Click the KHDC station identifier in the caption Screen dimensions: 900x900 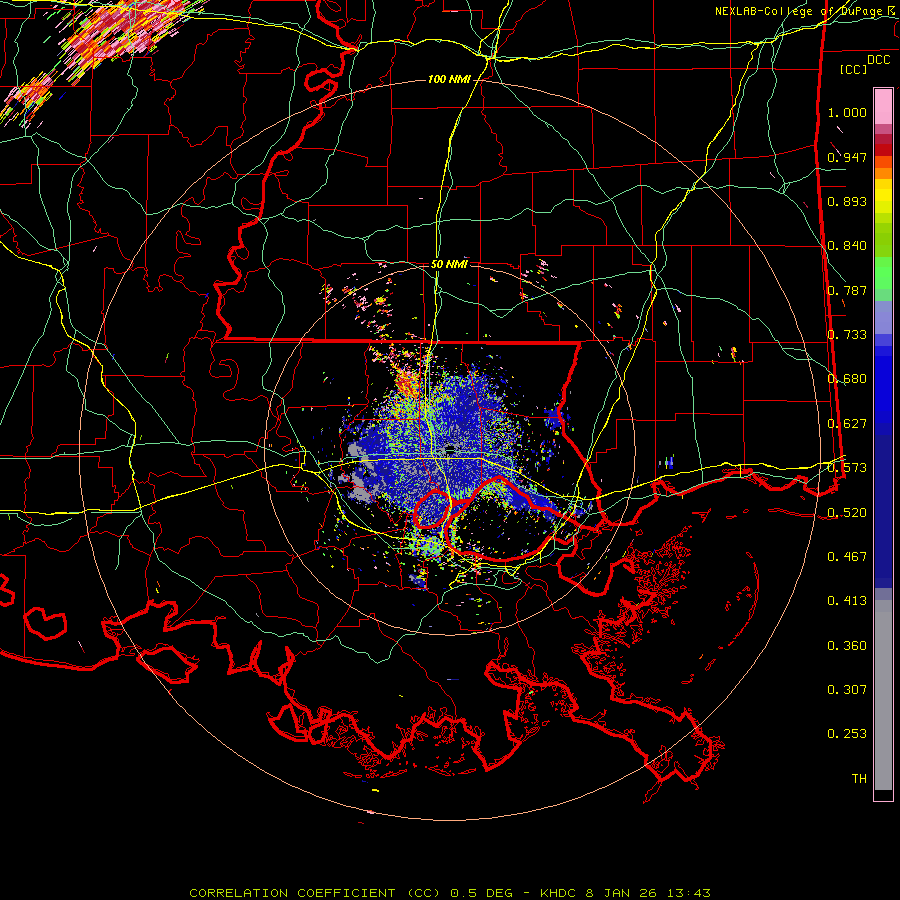coord(560,893)
